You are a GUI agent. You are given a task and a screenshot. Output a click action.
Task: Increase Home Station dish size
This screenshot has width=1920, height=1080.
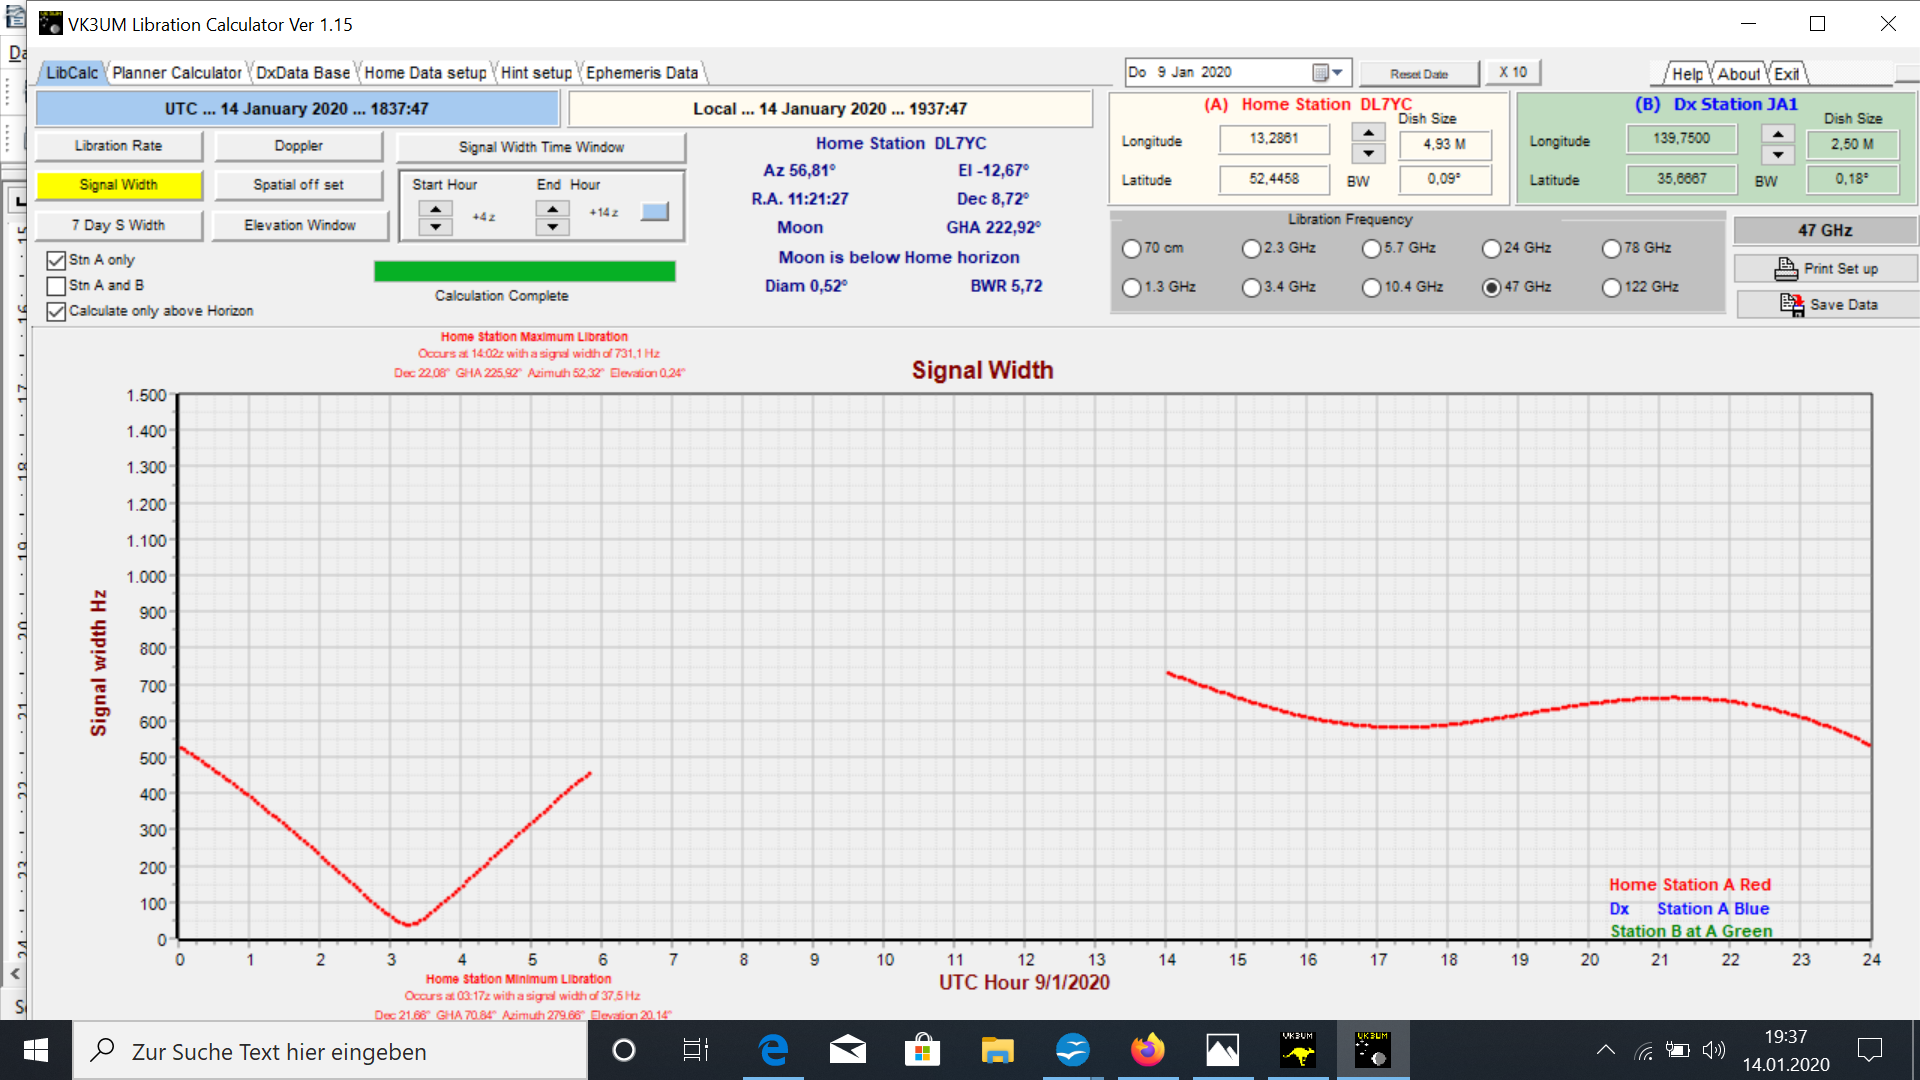(x=1368, y=133)
